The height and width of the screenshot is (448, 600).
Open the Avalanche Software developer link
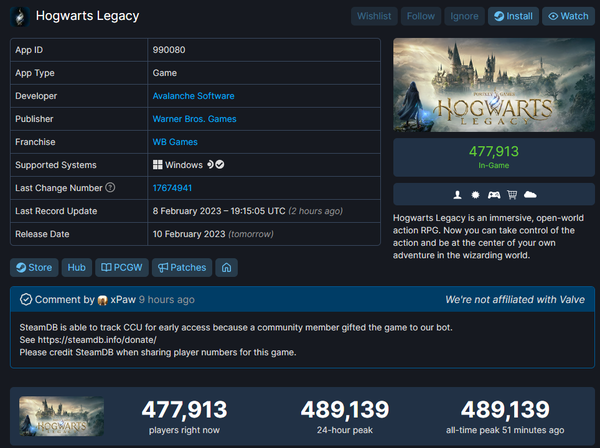coord(193,96)
